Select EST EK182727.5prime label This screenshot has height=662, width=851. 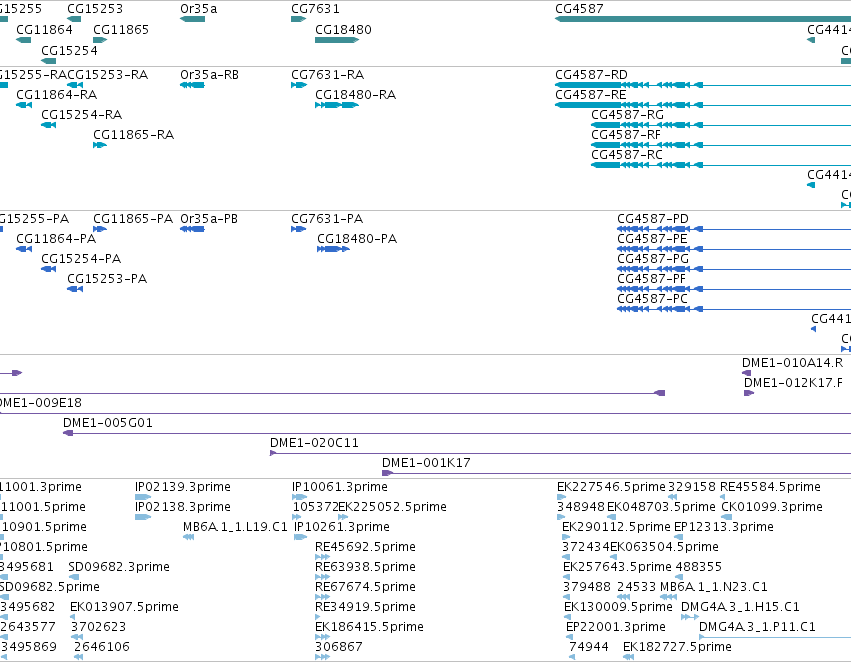[677, 647]
